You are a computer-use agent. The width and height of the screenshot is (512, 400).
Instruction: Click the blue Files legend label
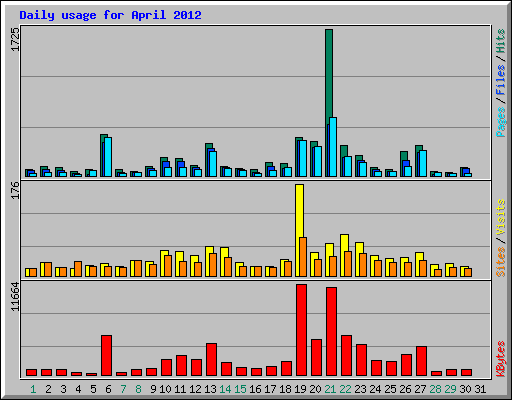click(x=500, y=80)
